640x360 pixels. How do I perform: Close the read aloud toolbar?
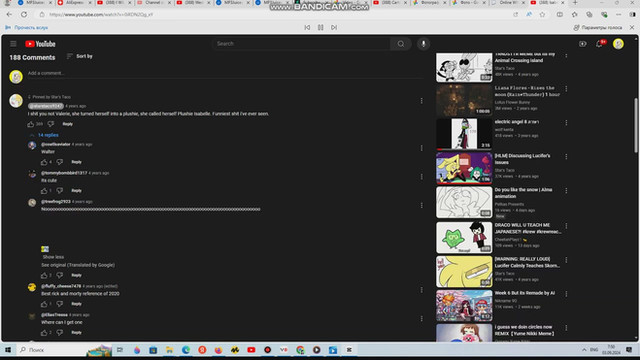[632, 27]
